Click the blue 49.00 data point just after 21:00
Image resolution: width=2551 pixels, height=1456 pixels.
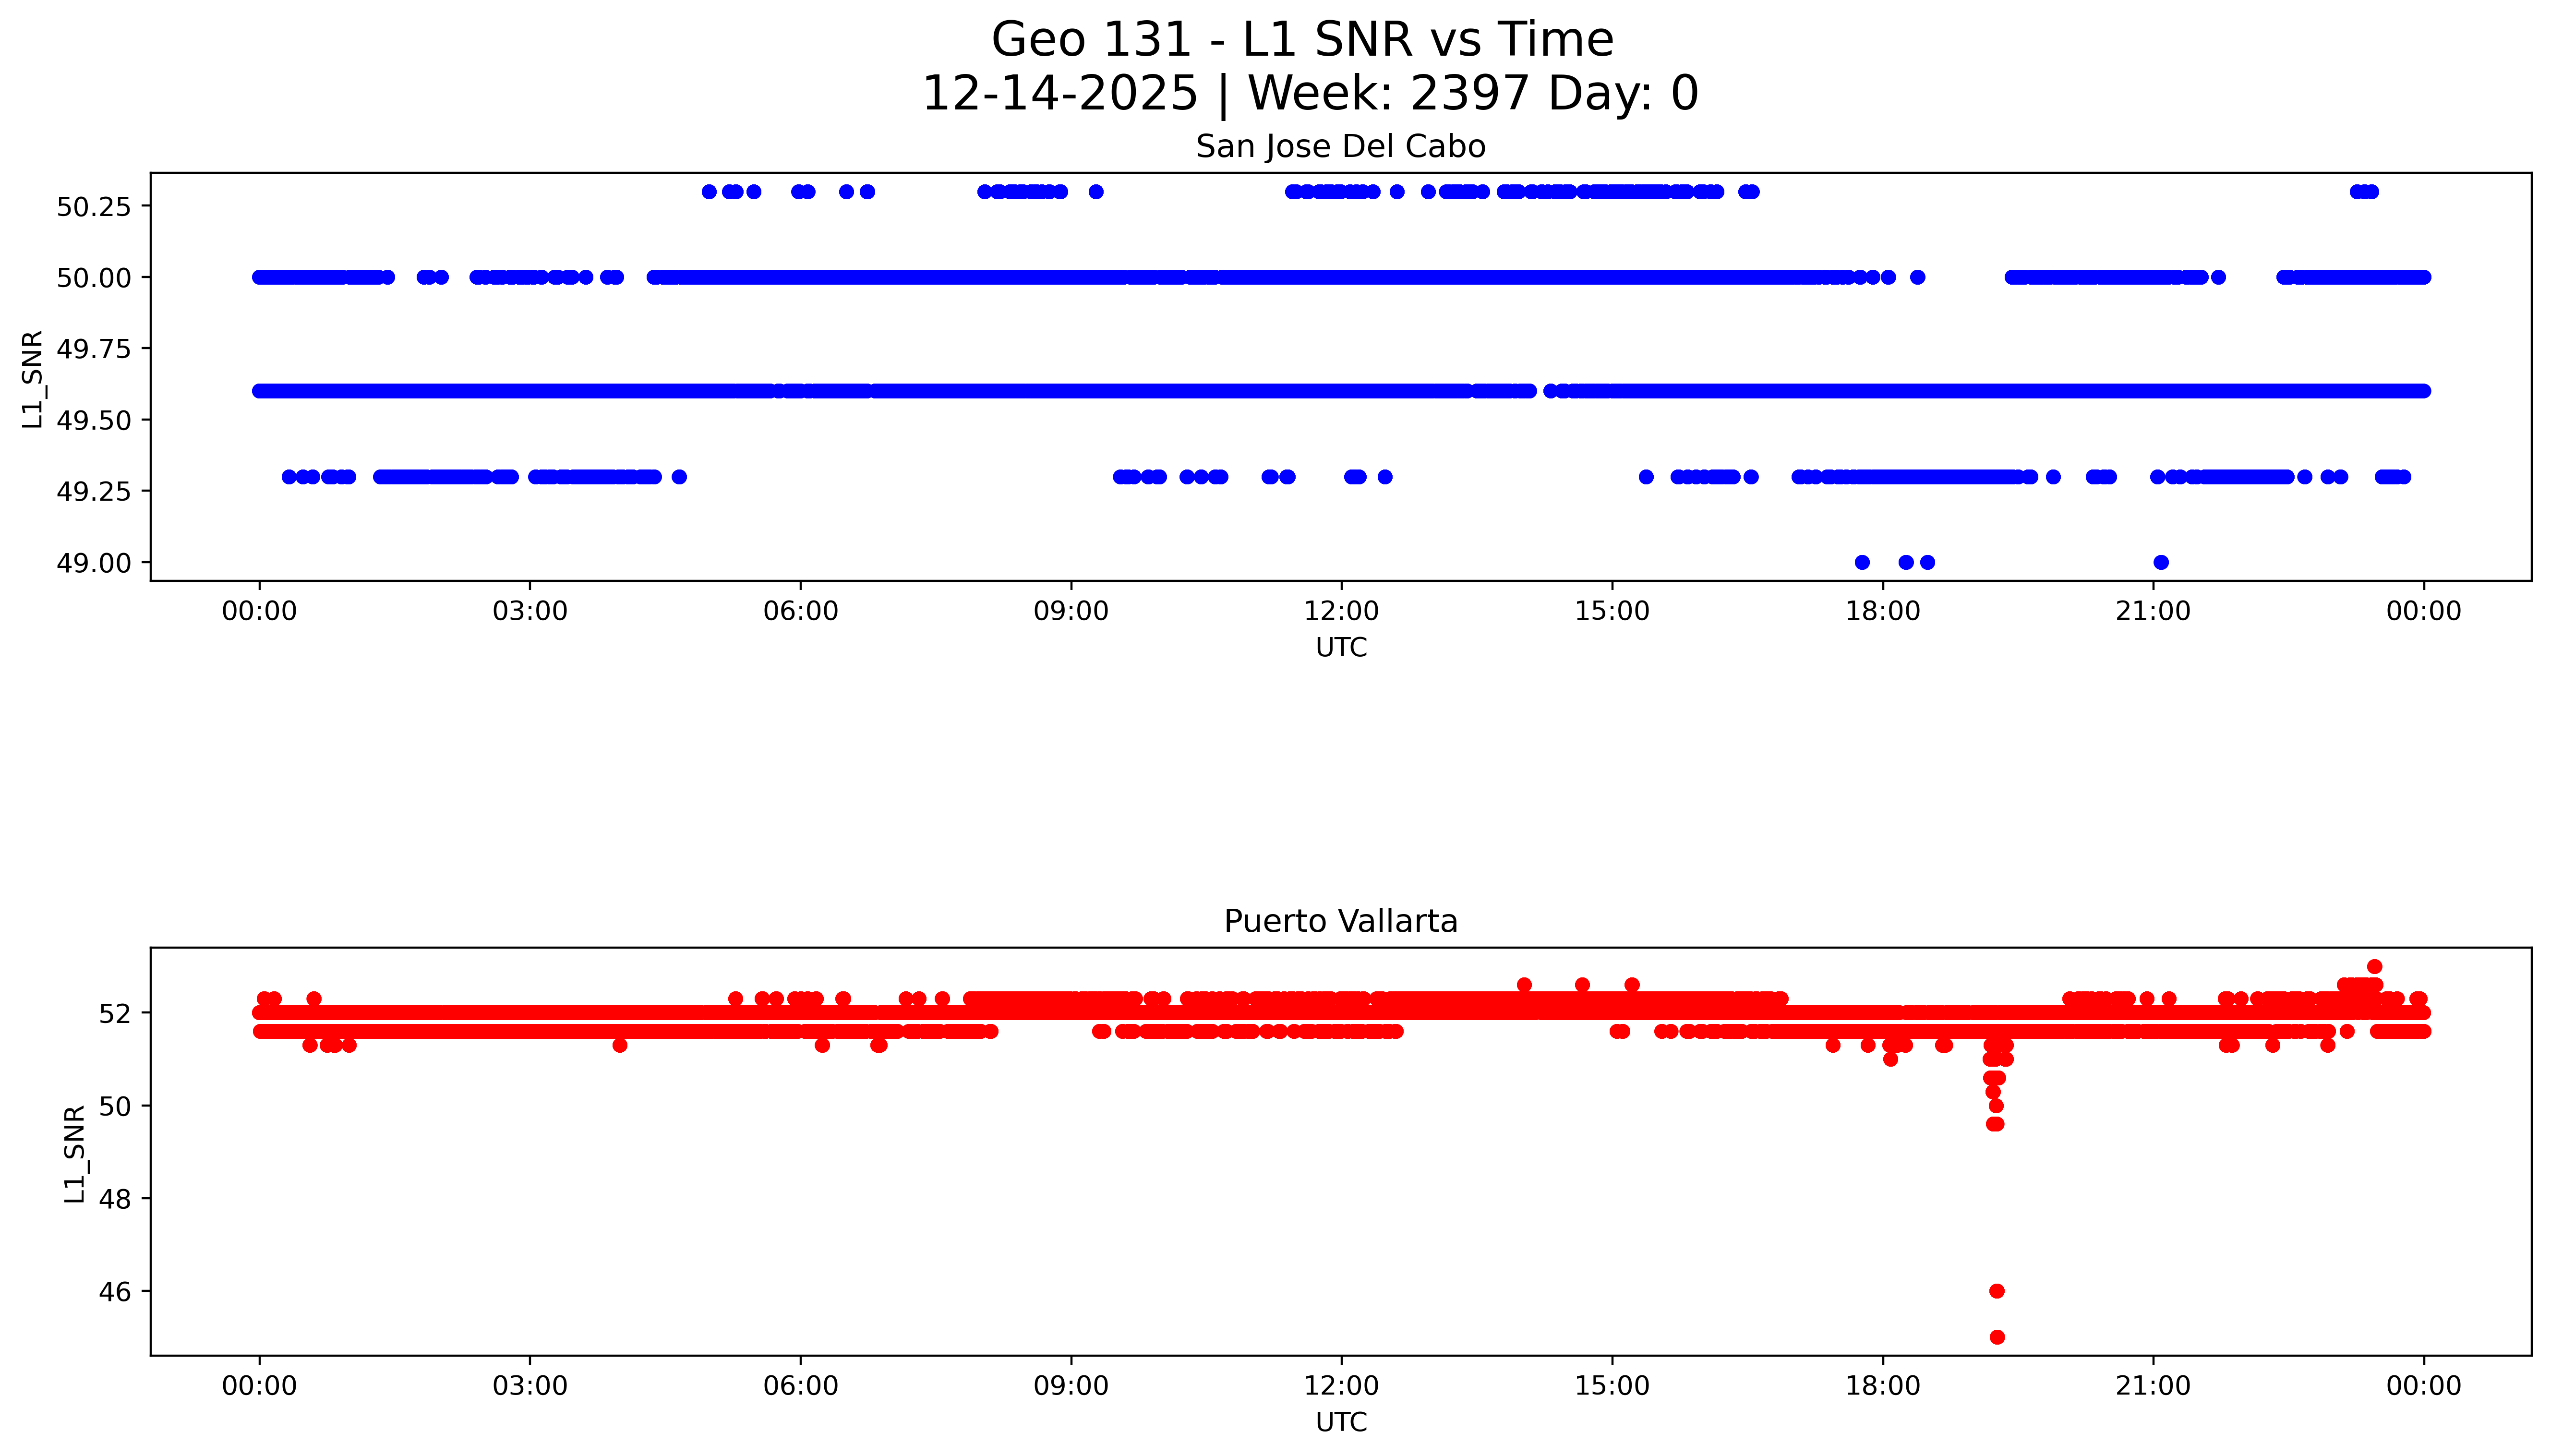point(2161,562)
